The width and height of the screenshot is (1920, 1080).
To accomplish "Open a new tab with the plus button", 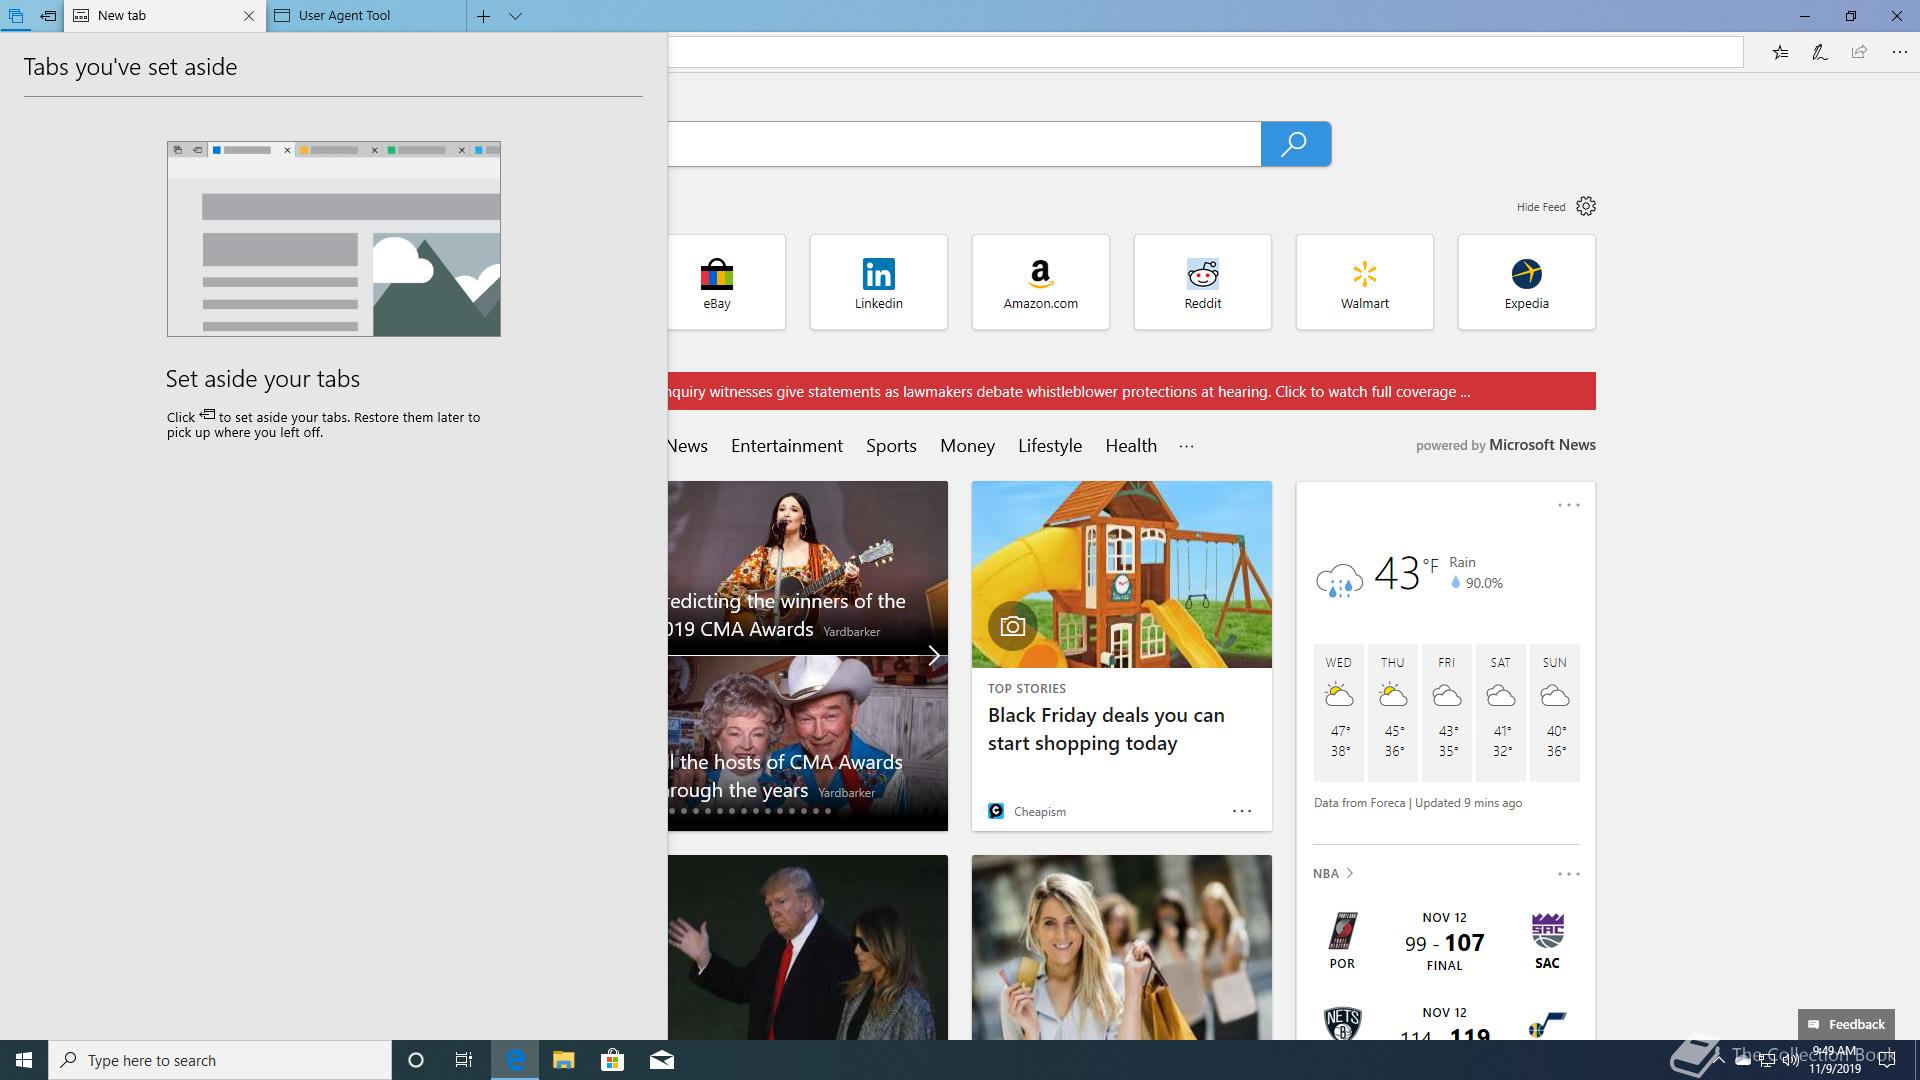I will [x=483, y=16].
